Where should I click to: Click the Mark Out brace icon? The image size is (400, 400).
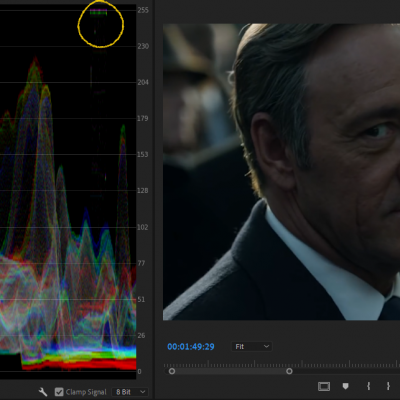click(x=388, y=386)
